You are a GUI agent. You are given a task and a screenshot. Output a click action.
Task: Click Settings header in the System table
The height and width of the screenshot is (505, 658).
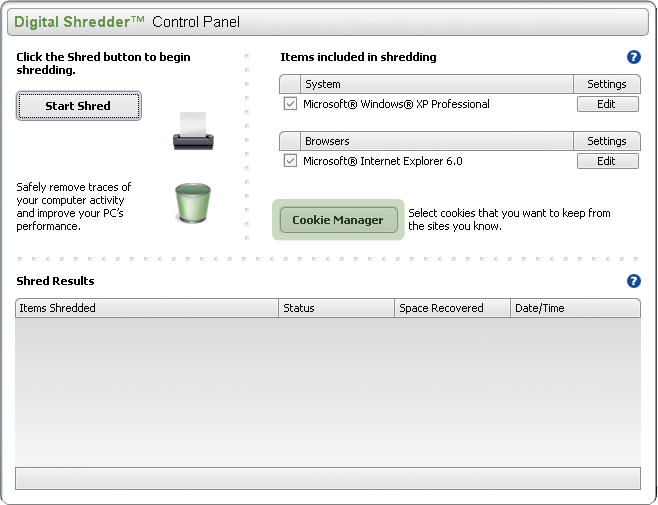(606, 84)
